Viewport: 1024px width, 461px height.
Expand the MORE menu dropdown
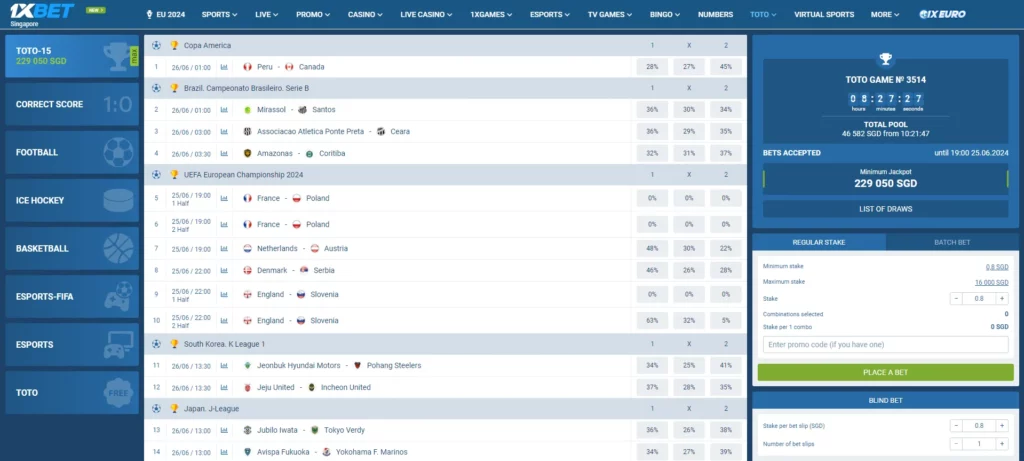pos(885,14)
